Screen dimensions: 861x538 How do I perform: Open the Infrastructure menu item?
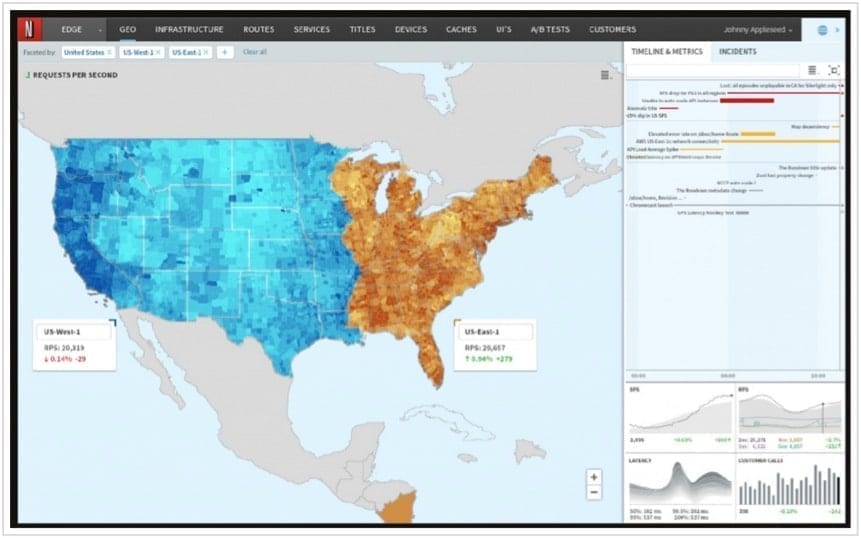(x=189, y=30)
